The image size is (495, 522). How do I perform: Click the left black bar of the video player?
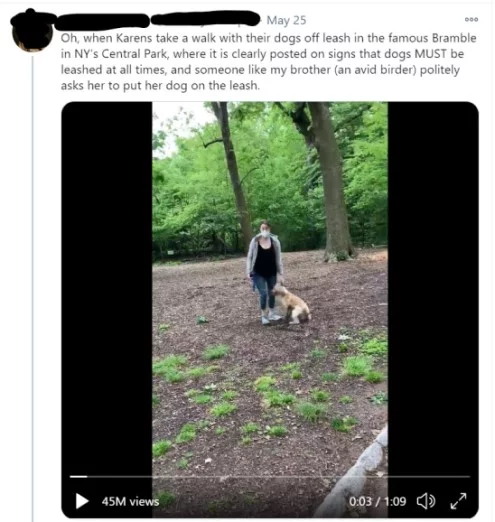coord(107,287)
